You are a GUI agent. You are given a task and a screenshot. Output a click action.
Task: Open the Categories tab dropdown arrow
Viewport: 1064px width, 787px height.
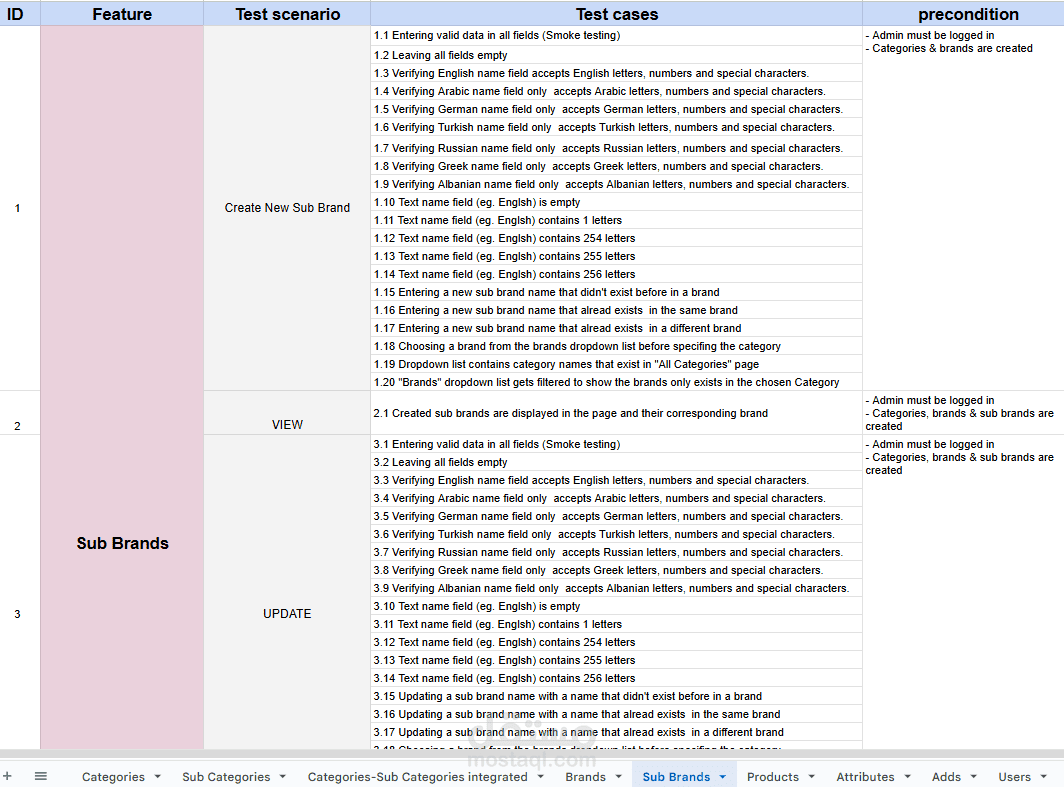155,776
